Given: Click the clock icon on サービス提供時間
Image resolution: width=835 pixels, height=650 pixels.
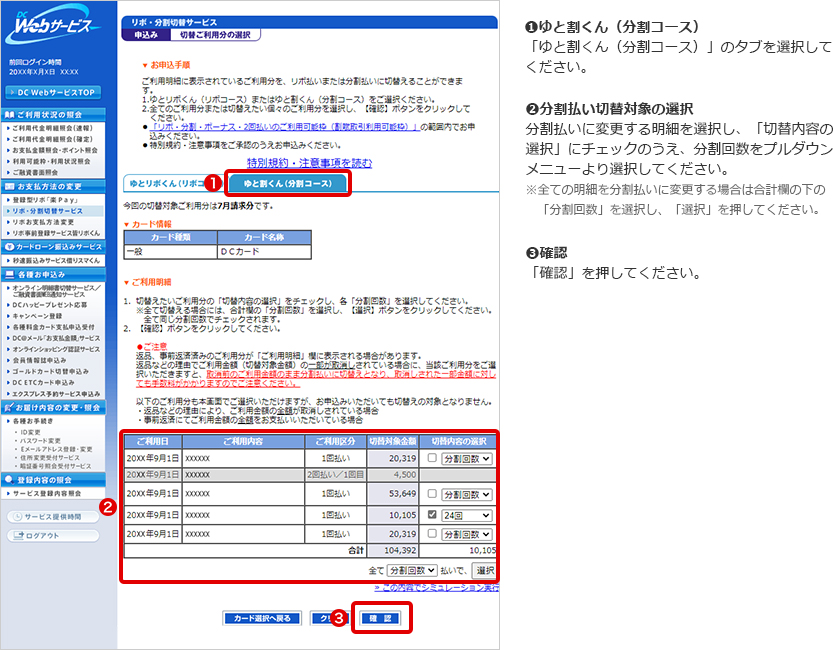Looking at the screenshot, I should 17,516.
